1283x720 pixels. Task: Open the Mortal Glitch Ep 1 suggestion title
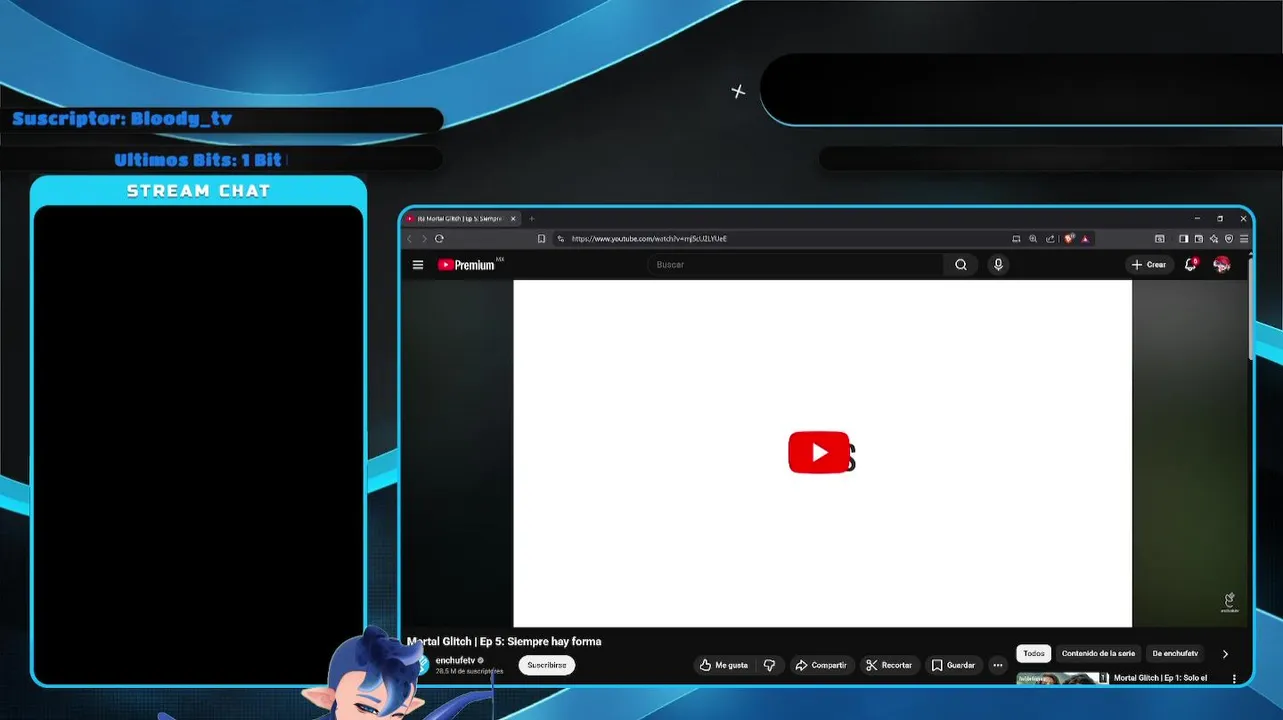pos(1160,678)
